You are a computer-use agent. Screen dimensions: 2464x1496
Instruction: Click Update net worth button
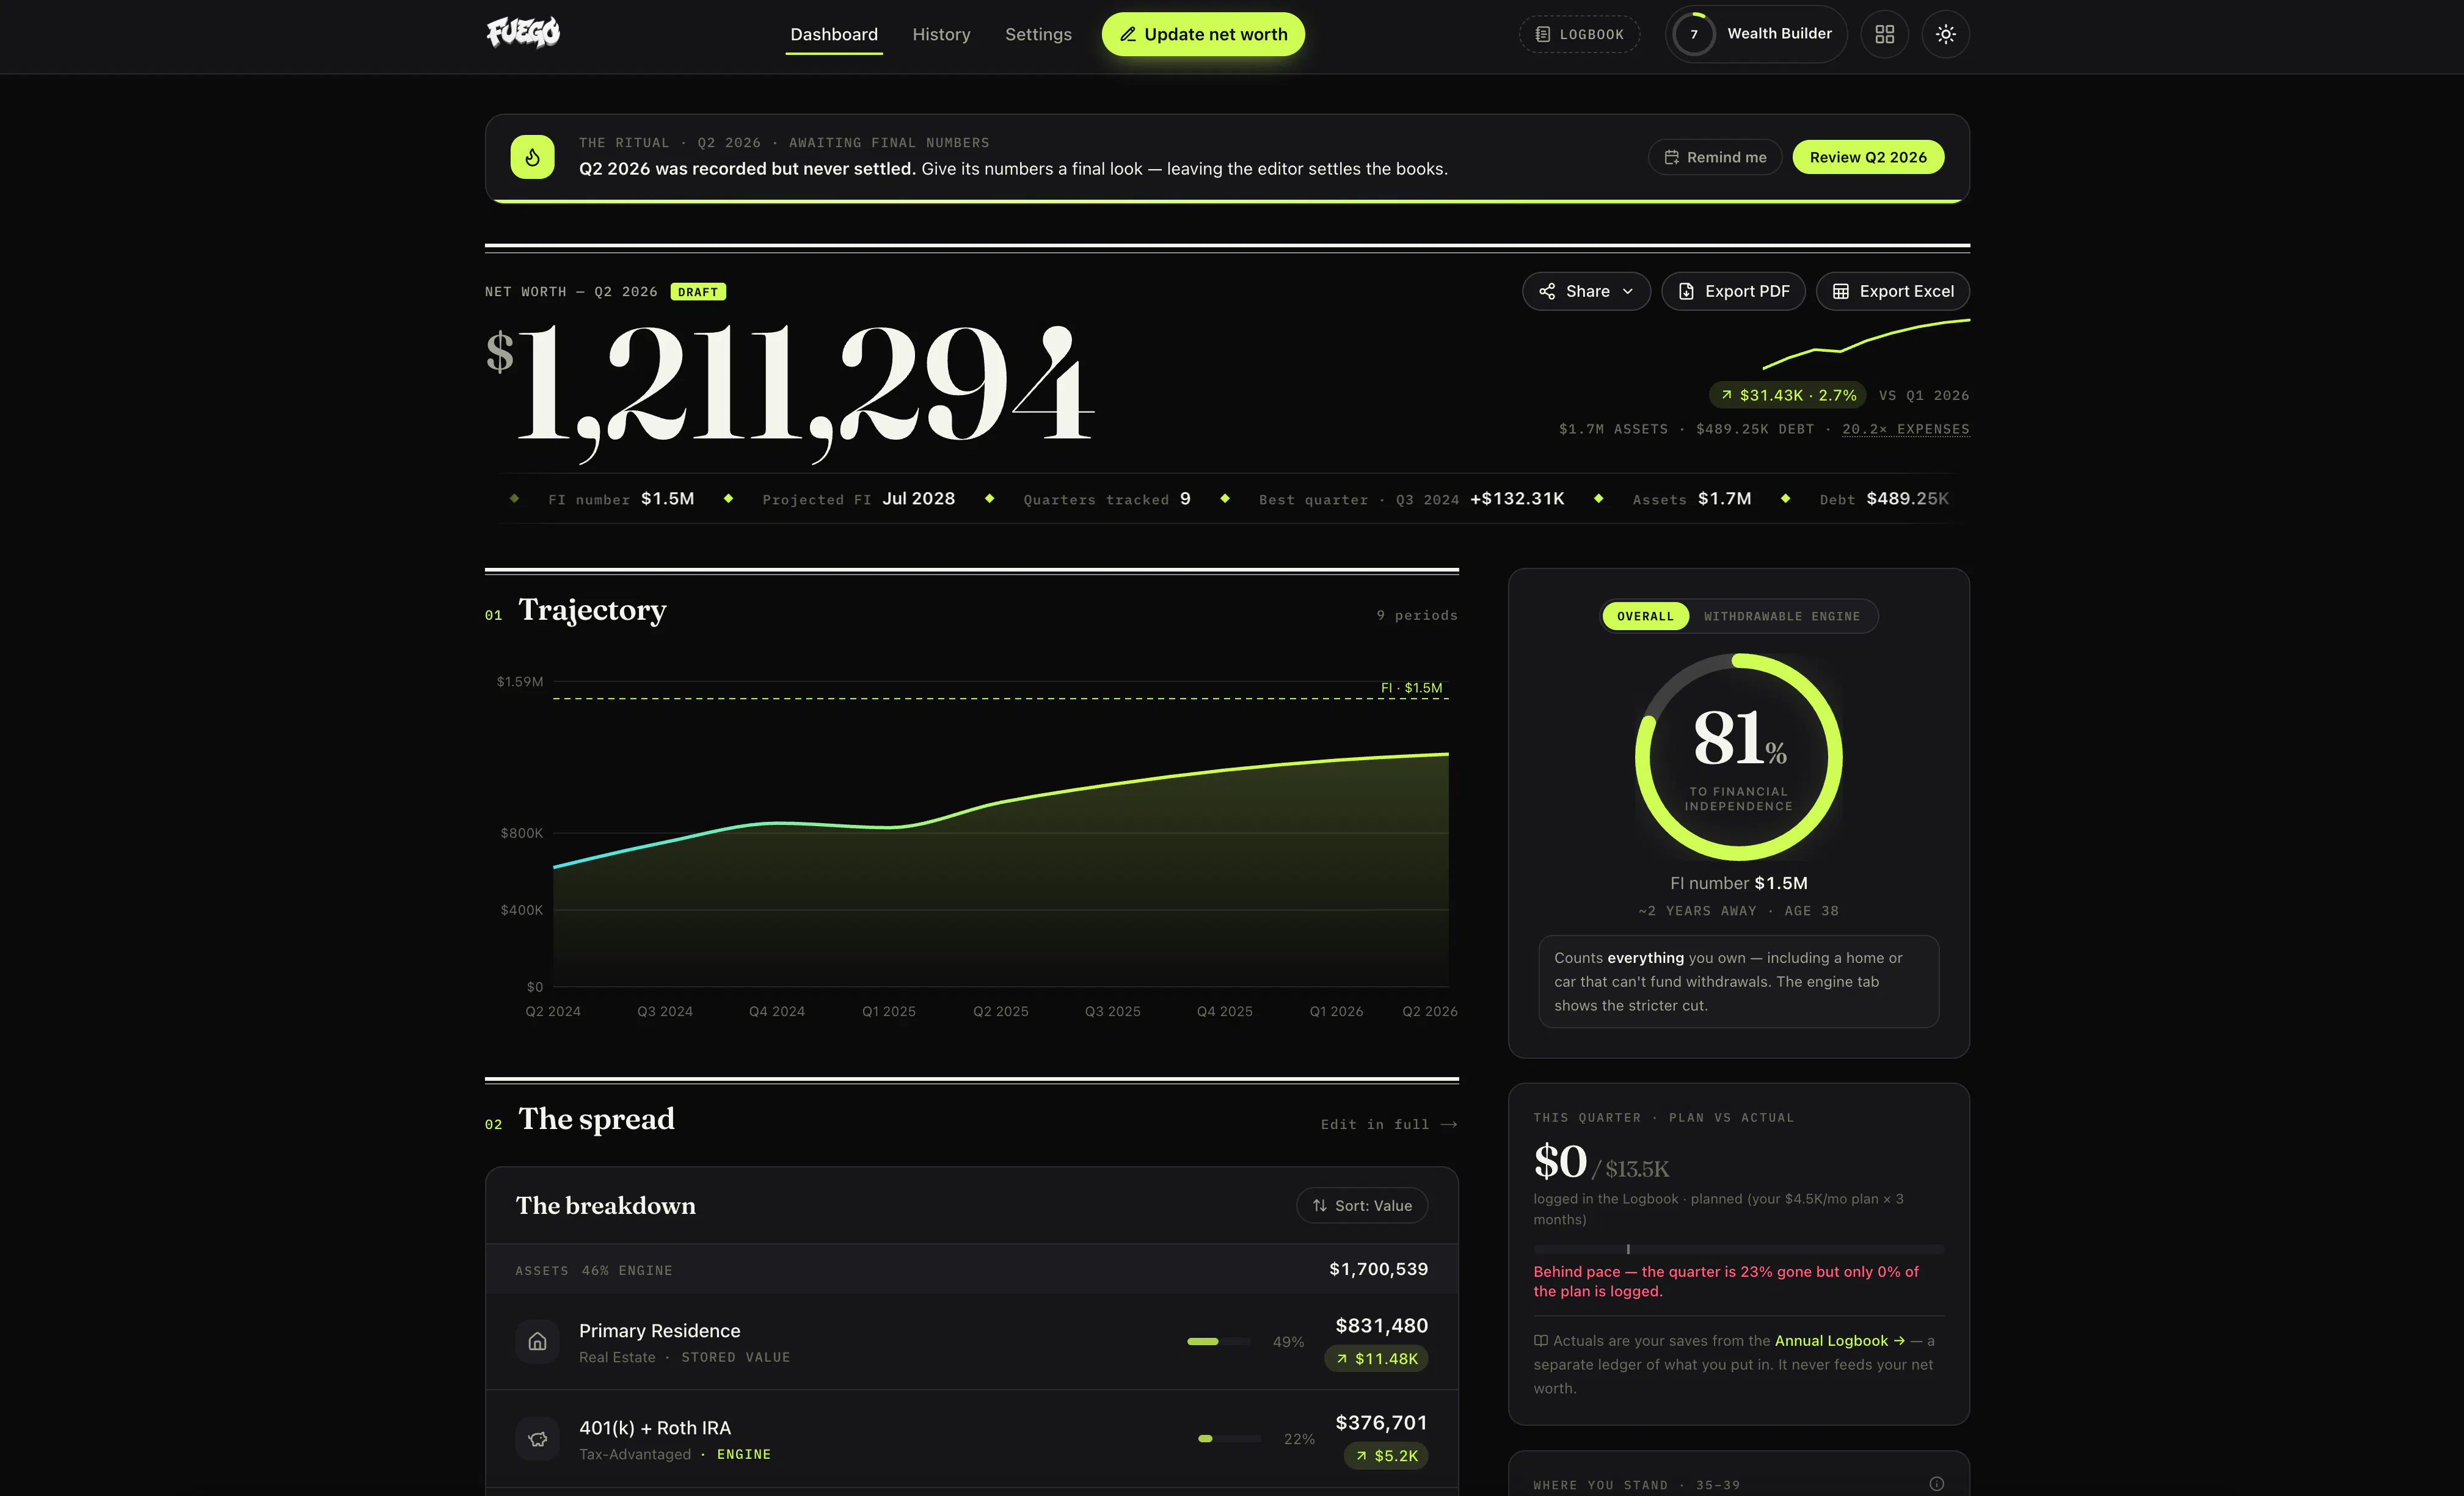tap(1203, 34)
